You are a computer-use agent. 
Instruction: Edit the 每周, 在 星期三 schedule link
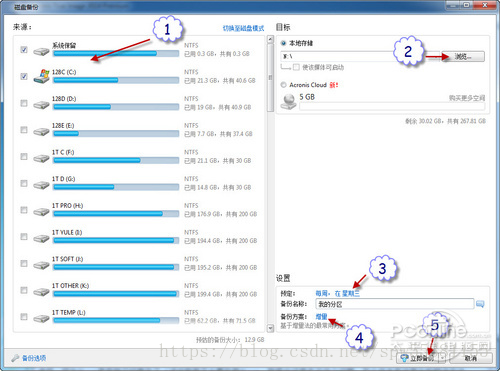pyautogui.click(x=338, y=293)
